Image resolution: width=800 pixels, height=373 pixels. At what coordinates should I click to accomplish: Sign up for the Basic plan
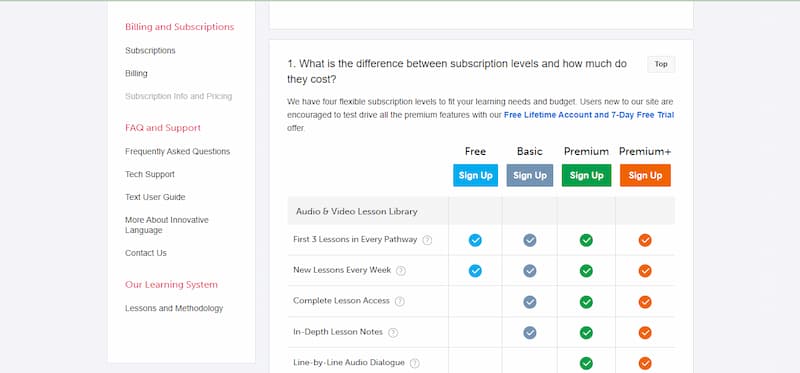pos(530,176)
